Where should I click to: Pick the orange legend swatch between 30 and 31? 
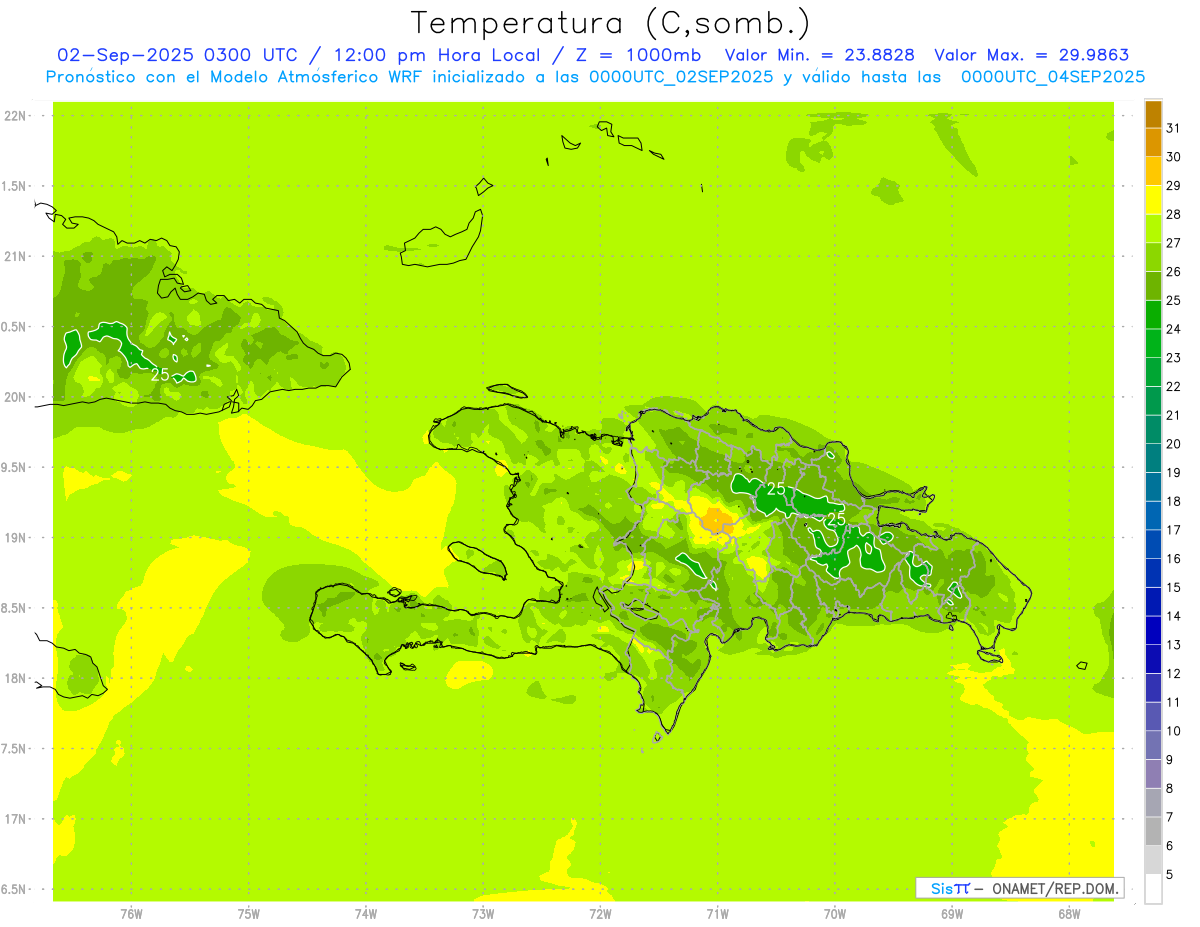click(x=1153, y=143)
